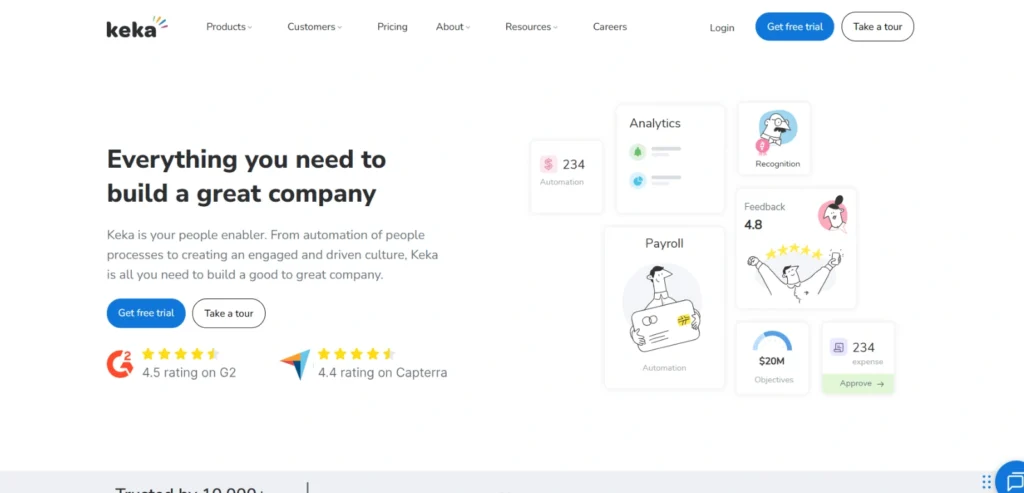The height and width of the screenshot is (493, 1024).
Task: Click Get free trial below hero text
Action: pos(146,313)
